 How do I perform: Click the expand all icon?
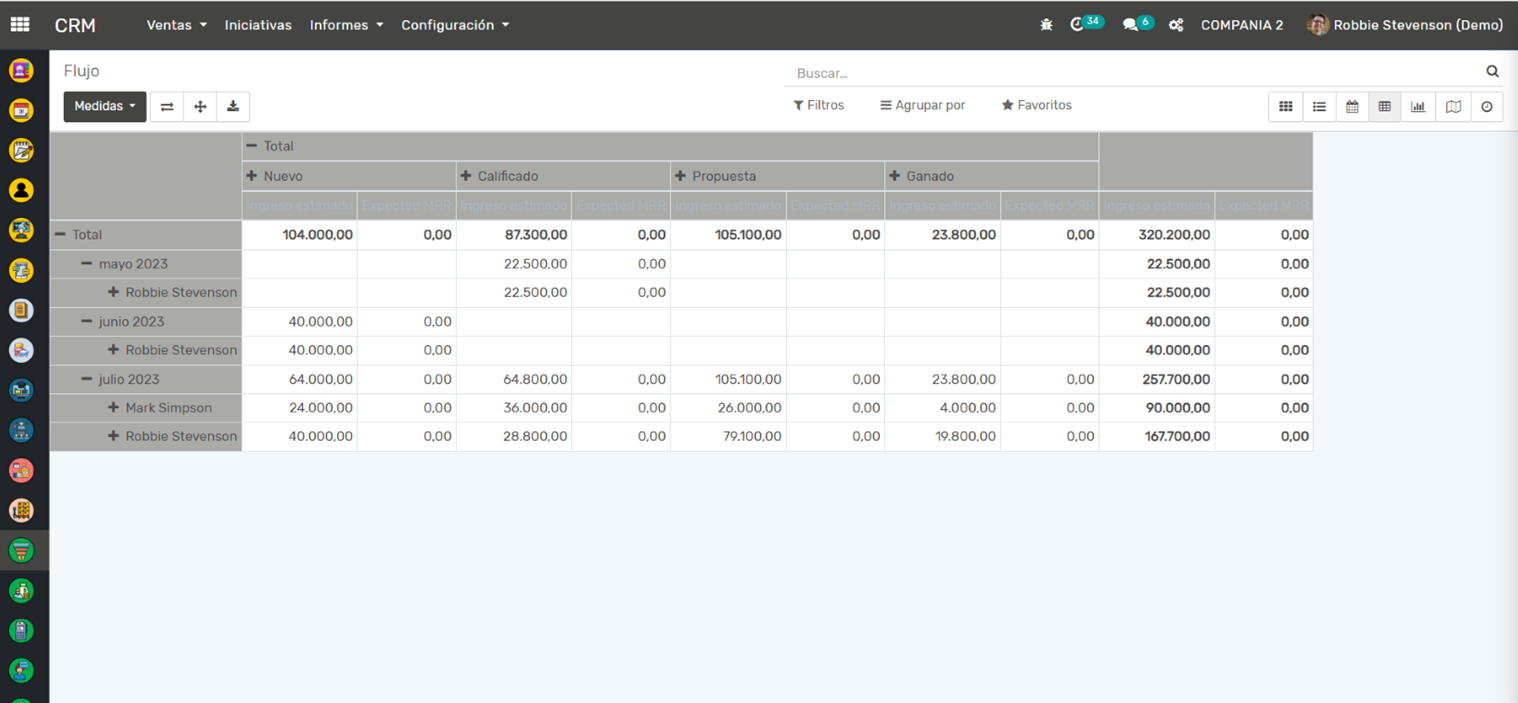click(200, 107)
